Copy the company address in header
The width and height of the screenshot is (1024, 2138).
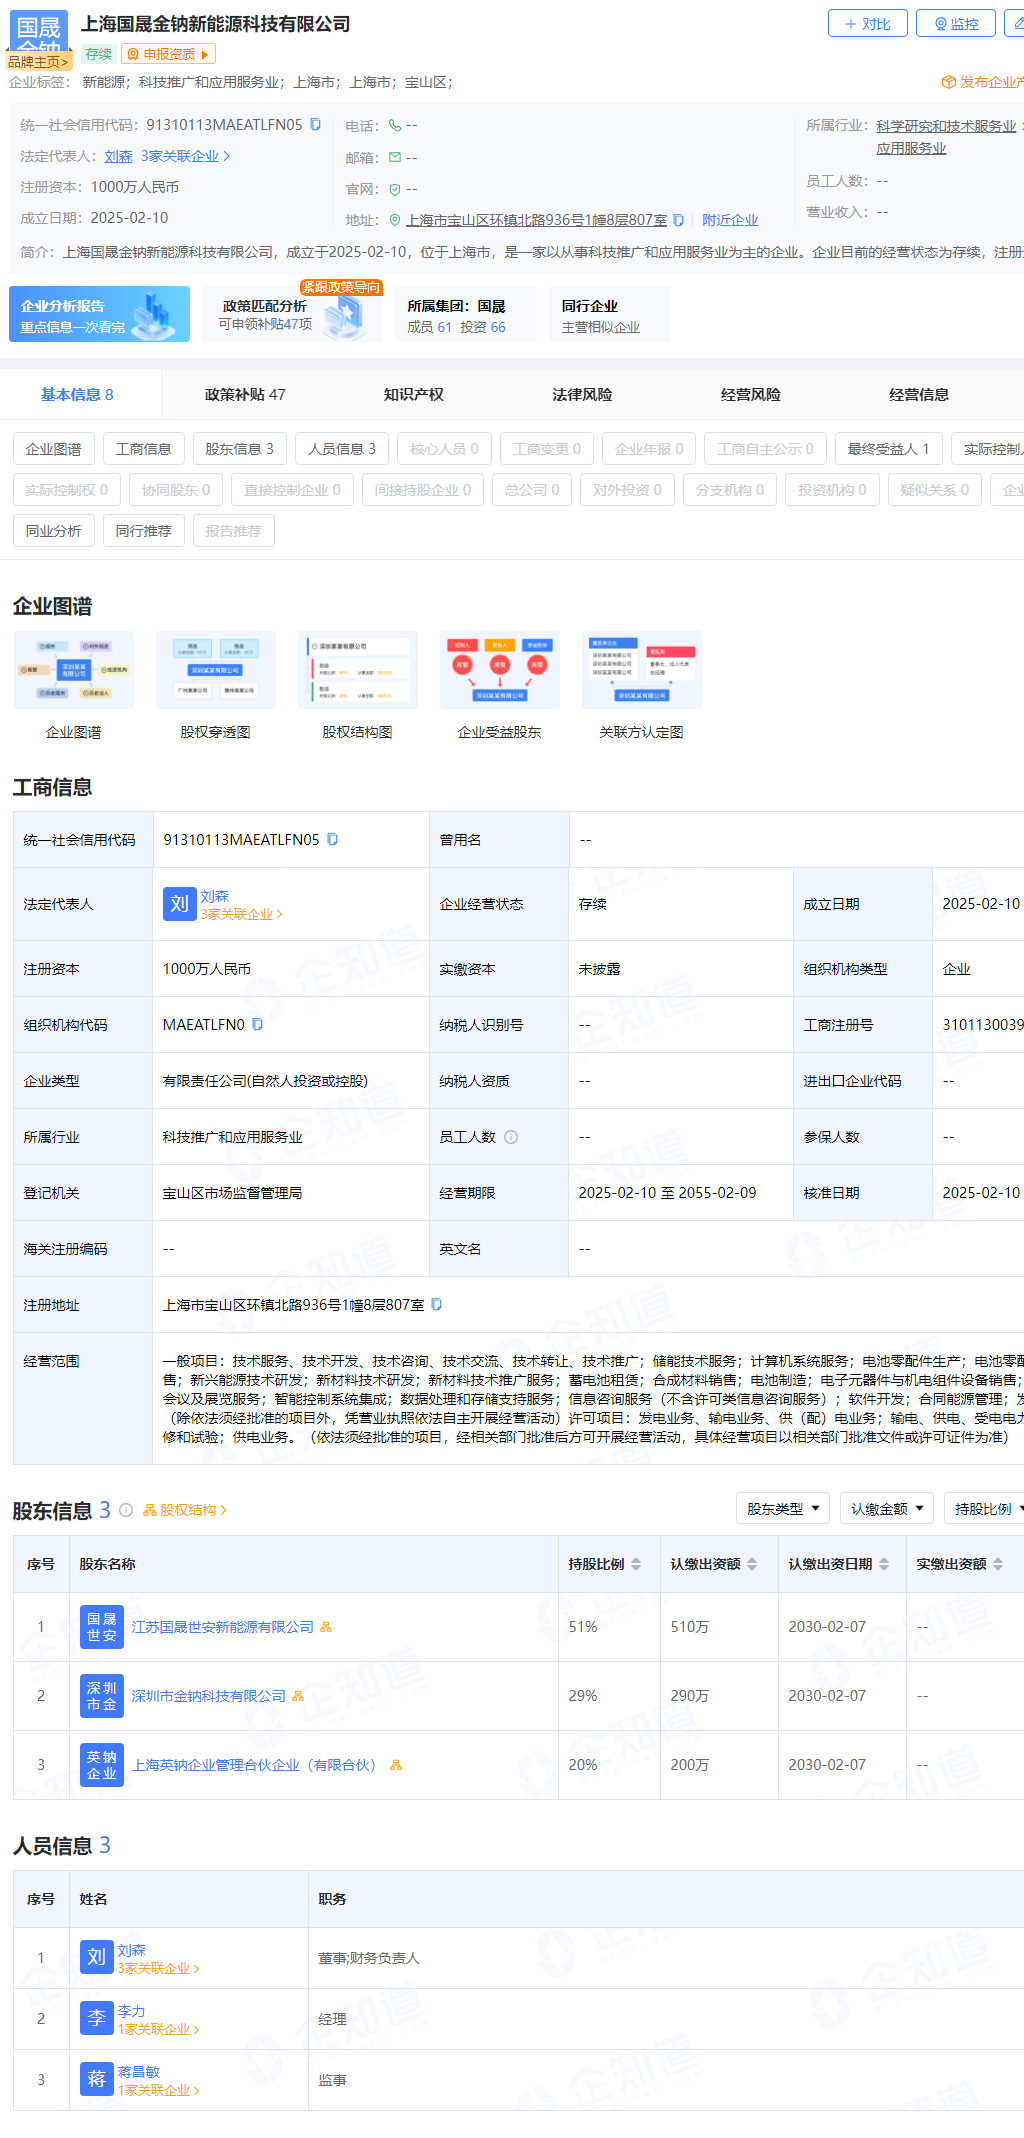678,220
